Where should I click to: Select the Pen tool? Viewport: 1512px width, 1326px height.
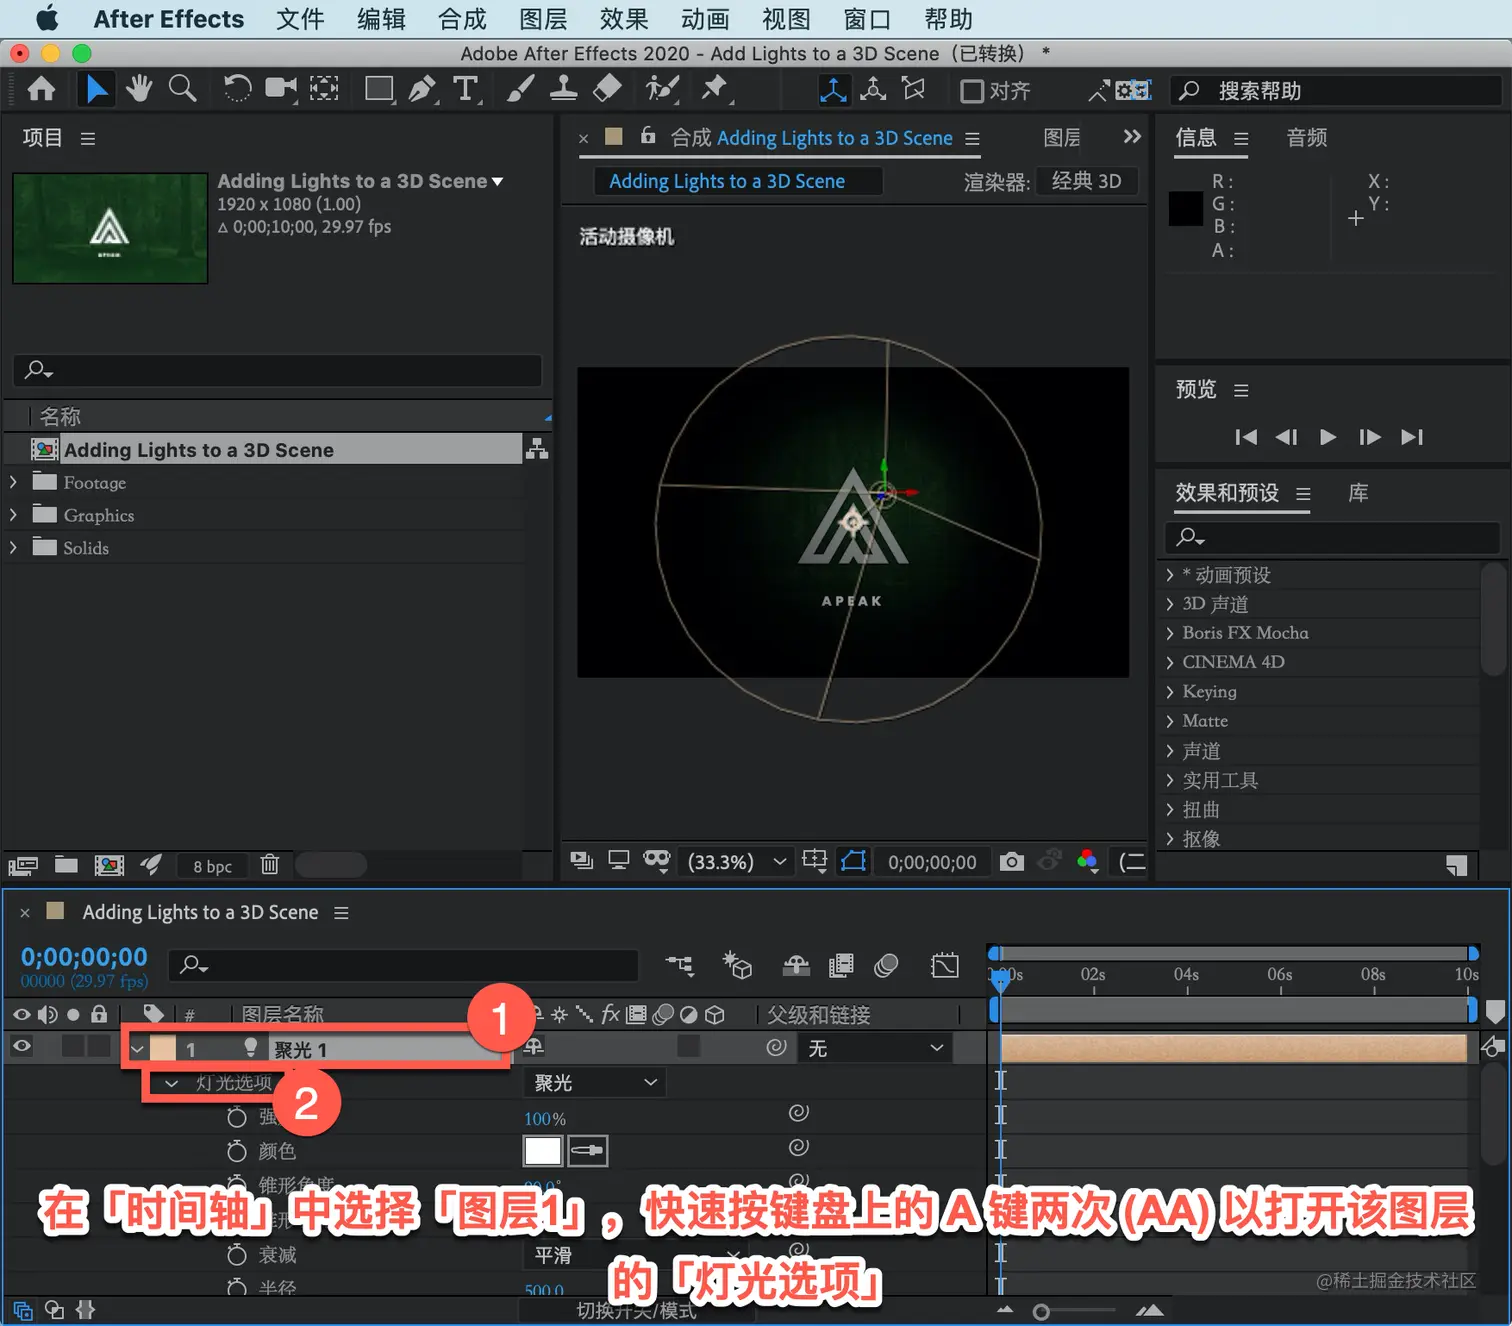[x=422, y=90]
